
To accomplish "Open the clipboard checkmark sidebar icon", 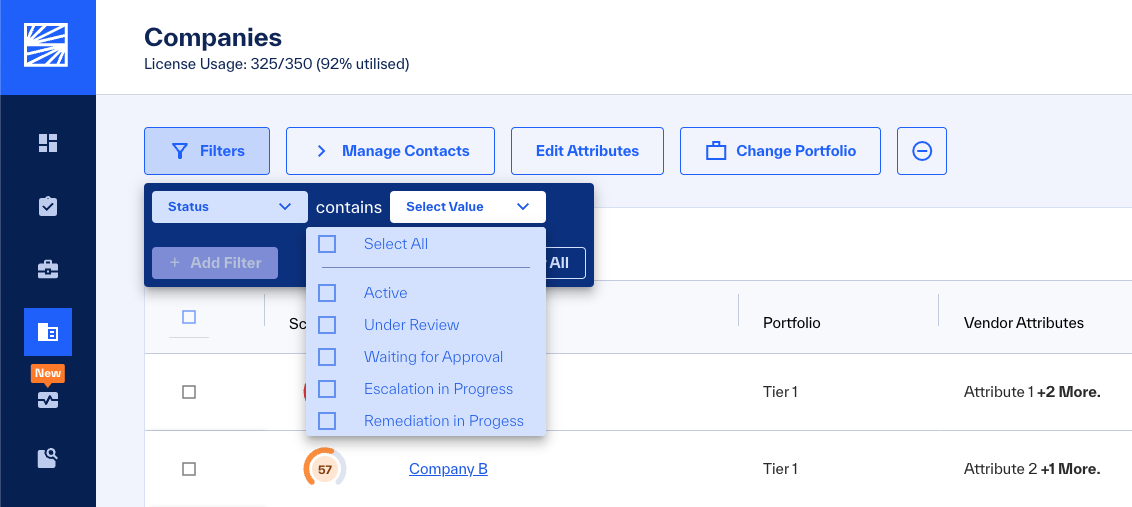I will (48, 207).
